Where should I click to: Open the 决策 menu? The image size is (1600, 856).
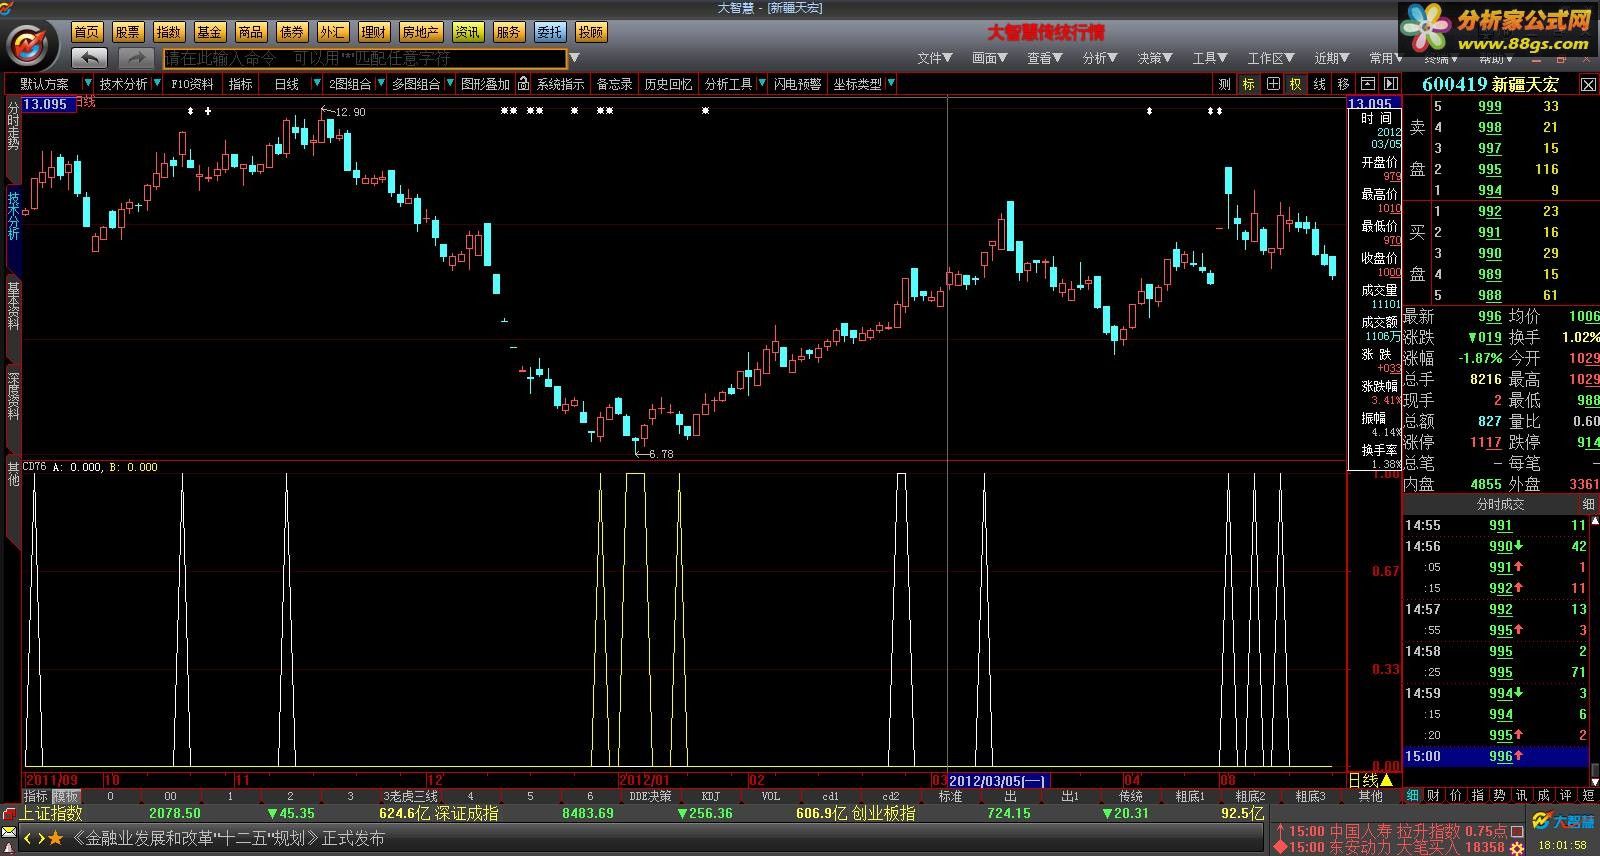[1155, 58]
